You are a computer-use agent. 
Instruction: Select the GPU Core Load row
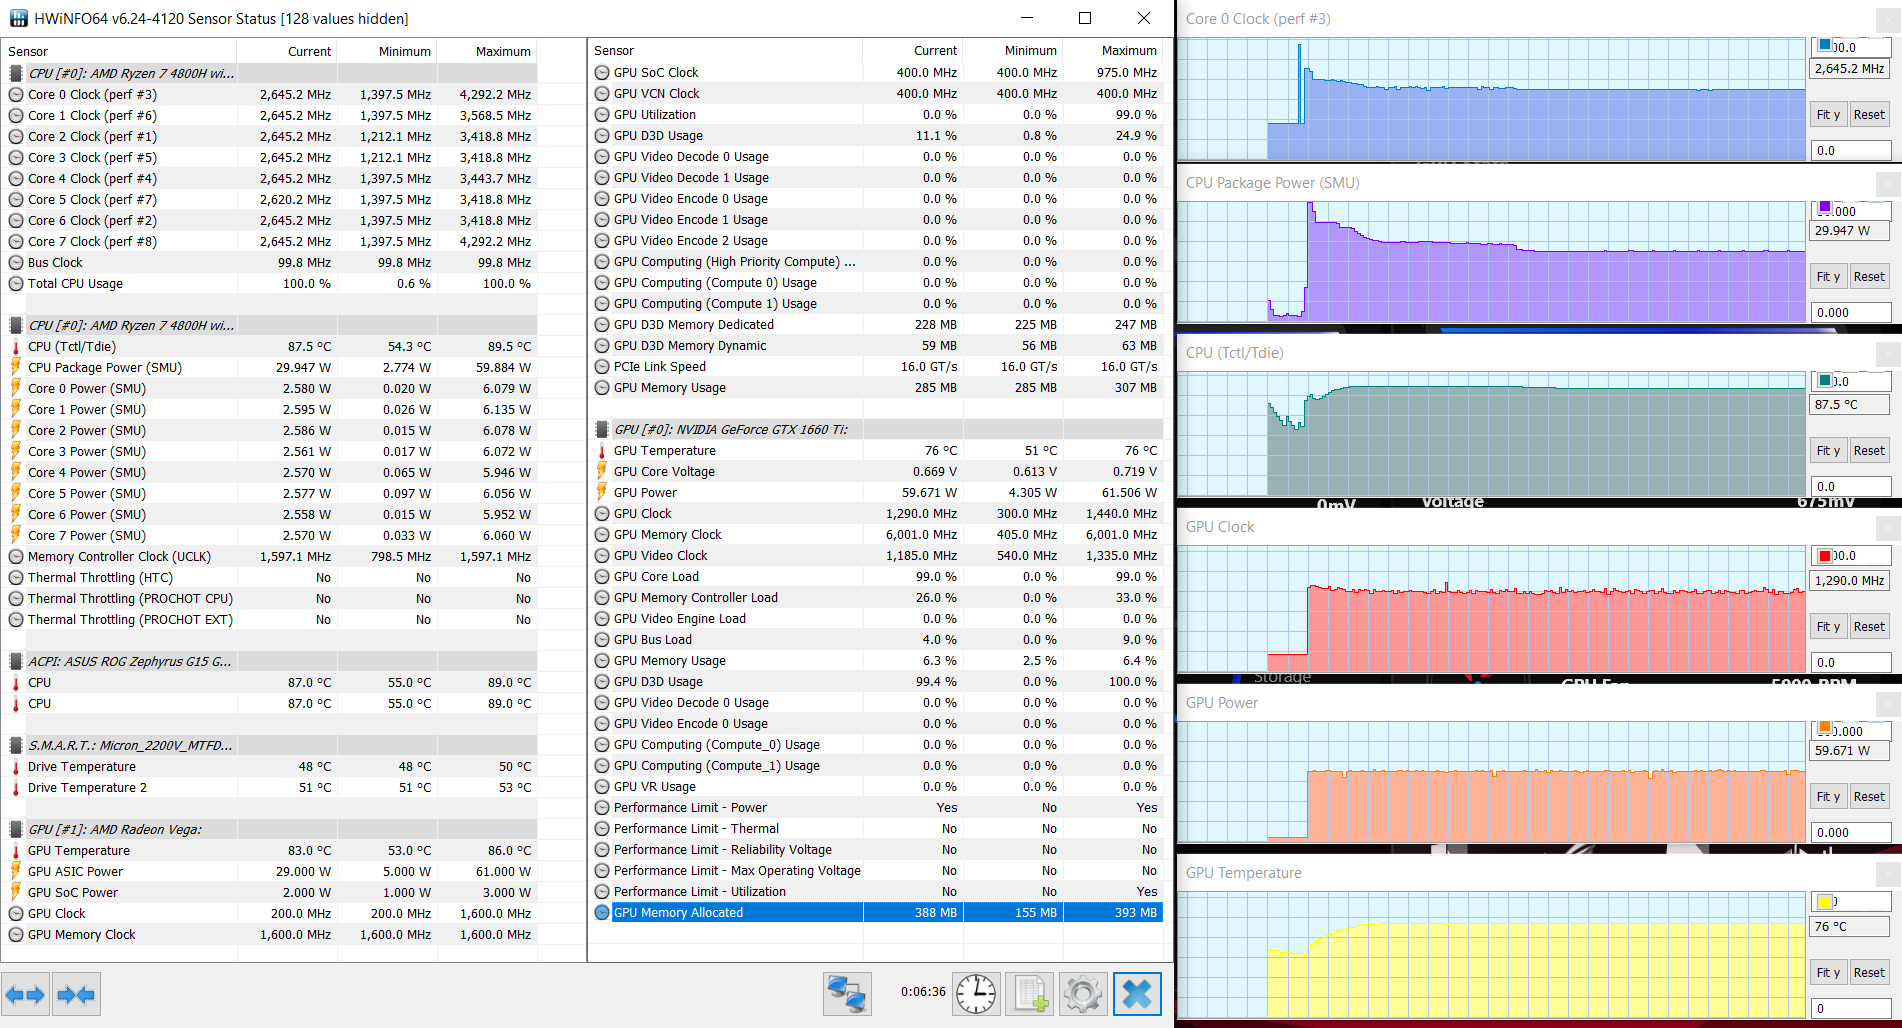click(x=876, y=577)
